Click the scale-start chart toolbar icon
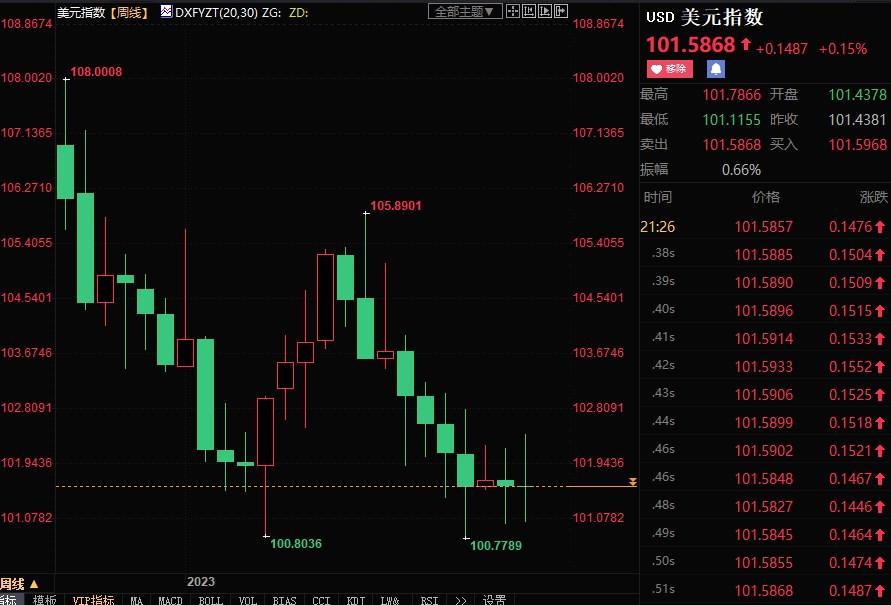 tap(528, 11)
